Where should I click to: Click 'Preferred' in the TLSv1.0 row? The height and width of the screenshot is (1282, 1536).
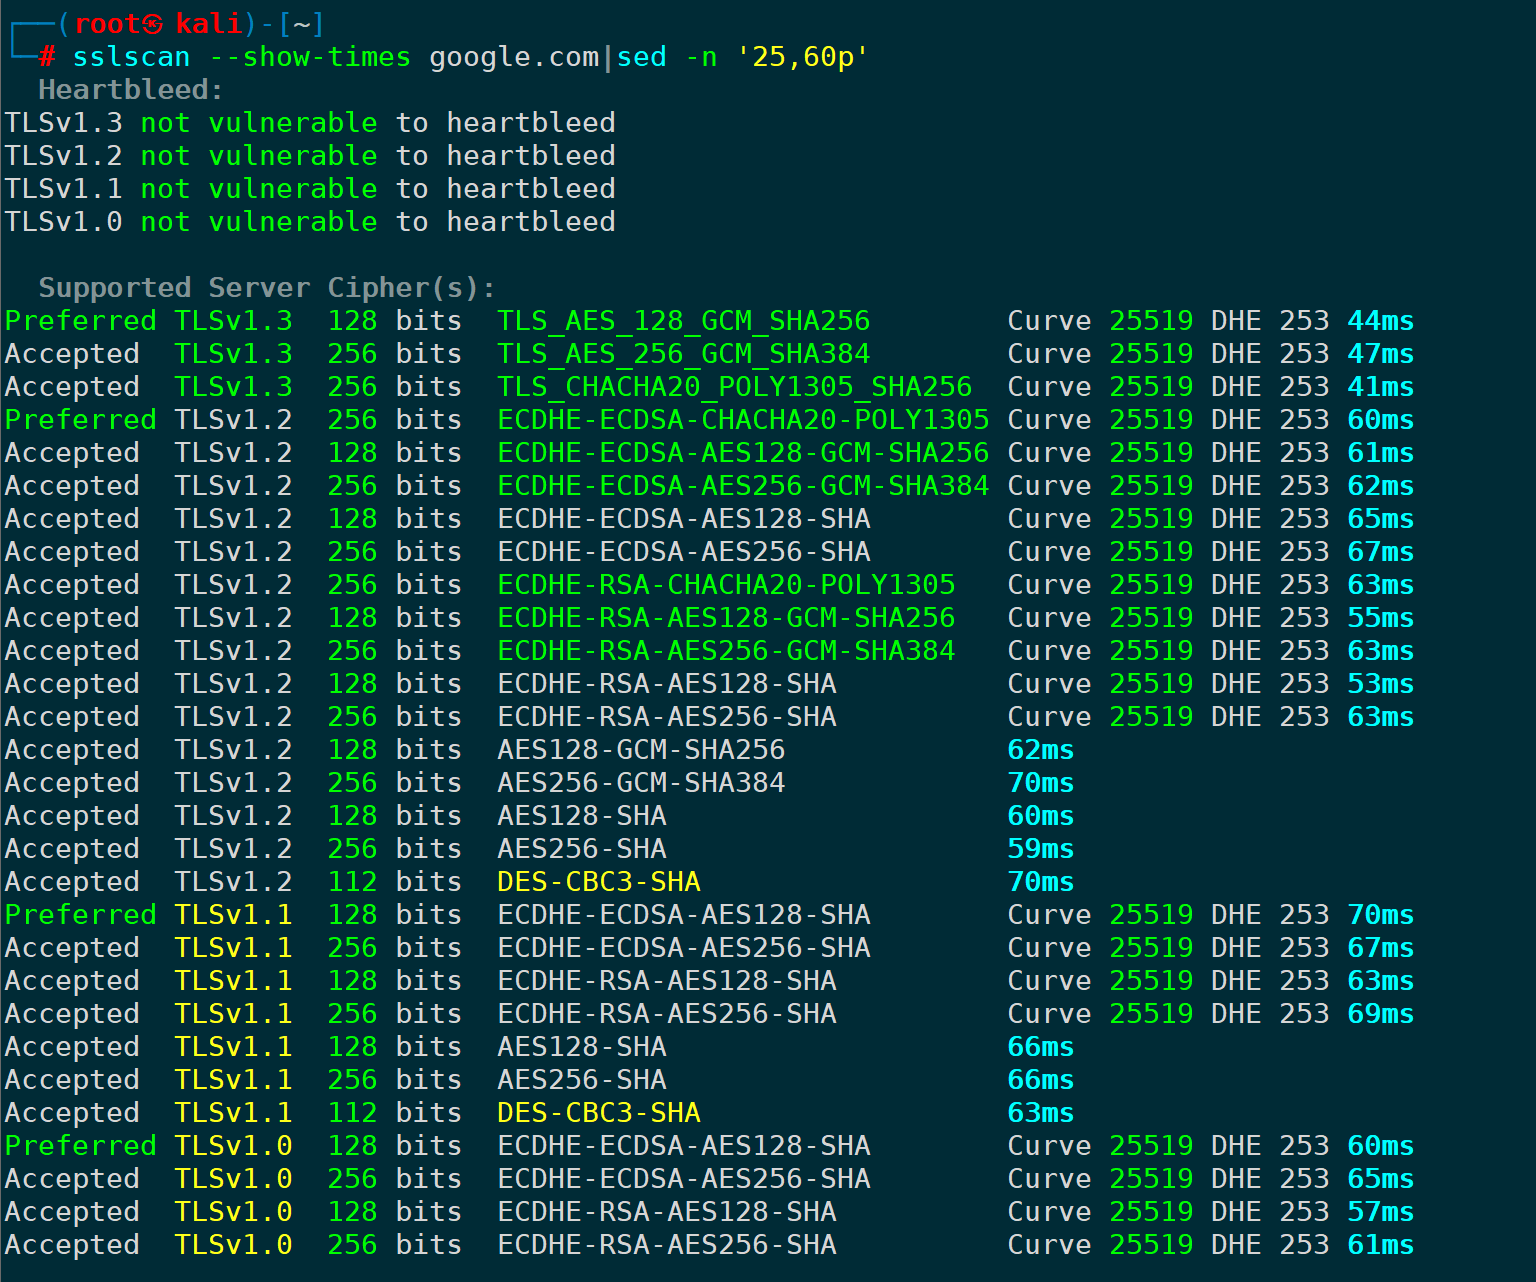click(80, 1146)
